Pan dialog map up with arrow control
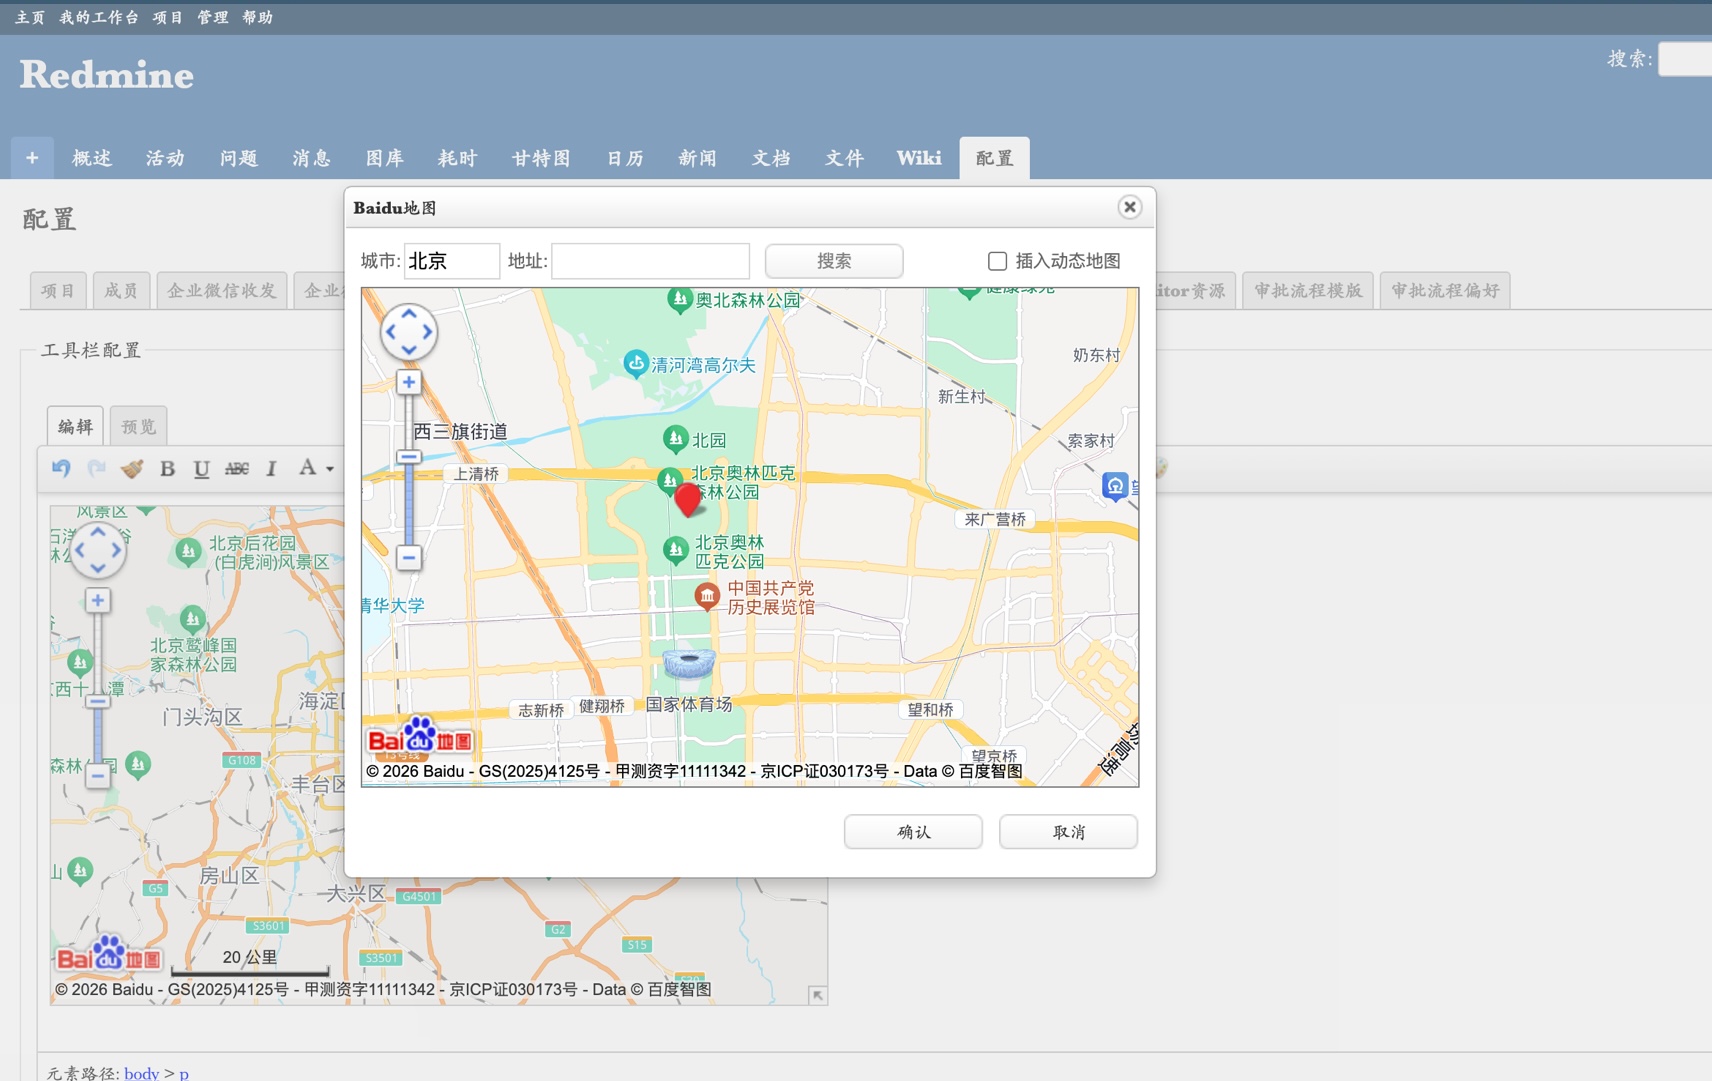Image resolution: width=1712 pixels, height=1081 pixels. 409,314
